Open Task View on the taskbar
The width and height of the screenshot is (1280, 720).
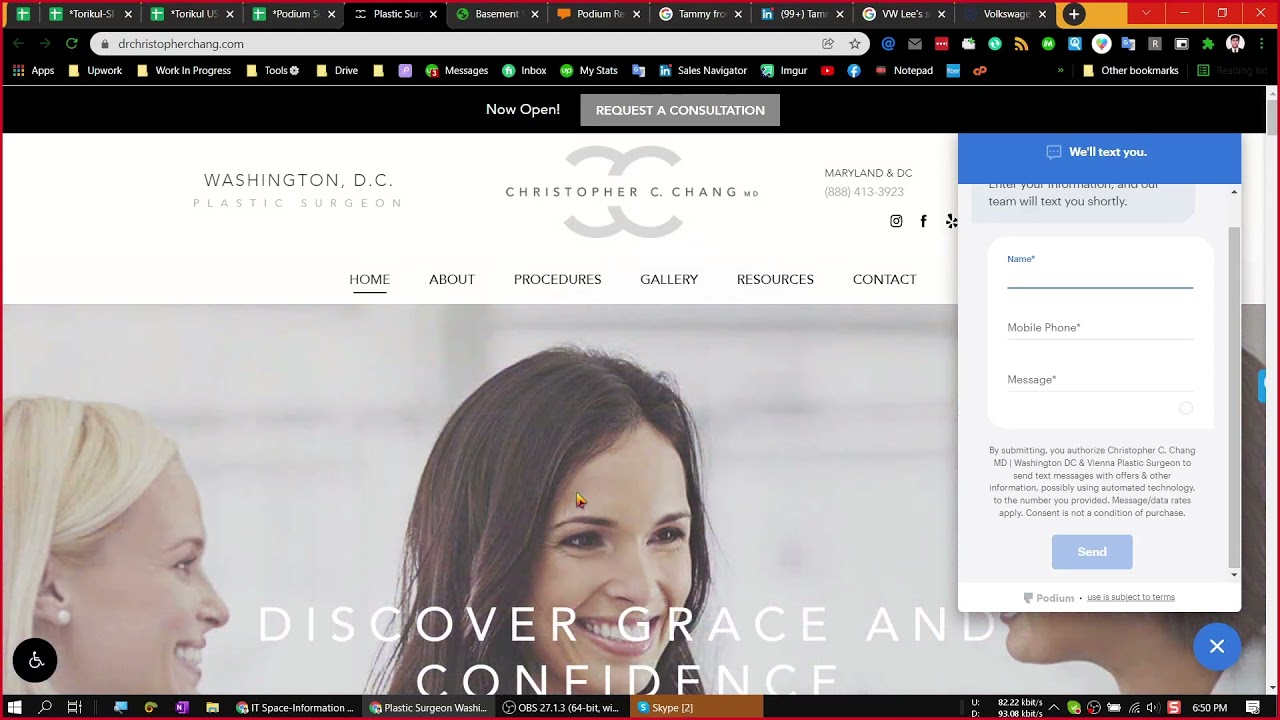[75, 707]
